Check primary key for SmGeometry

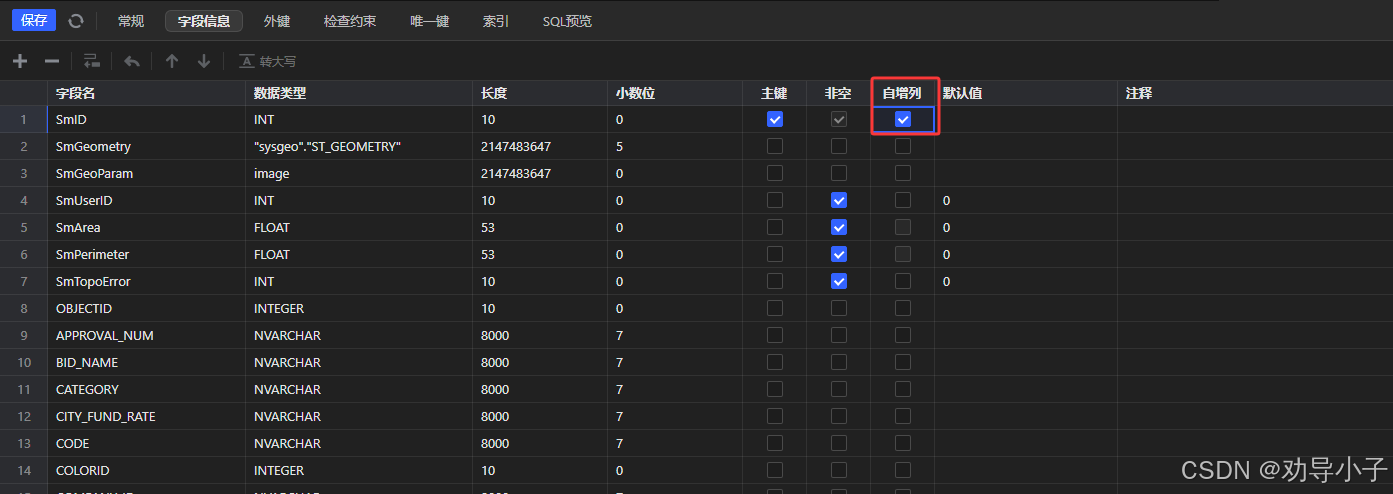(x=775, y=146)
